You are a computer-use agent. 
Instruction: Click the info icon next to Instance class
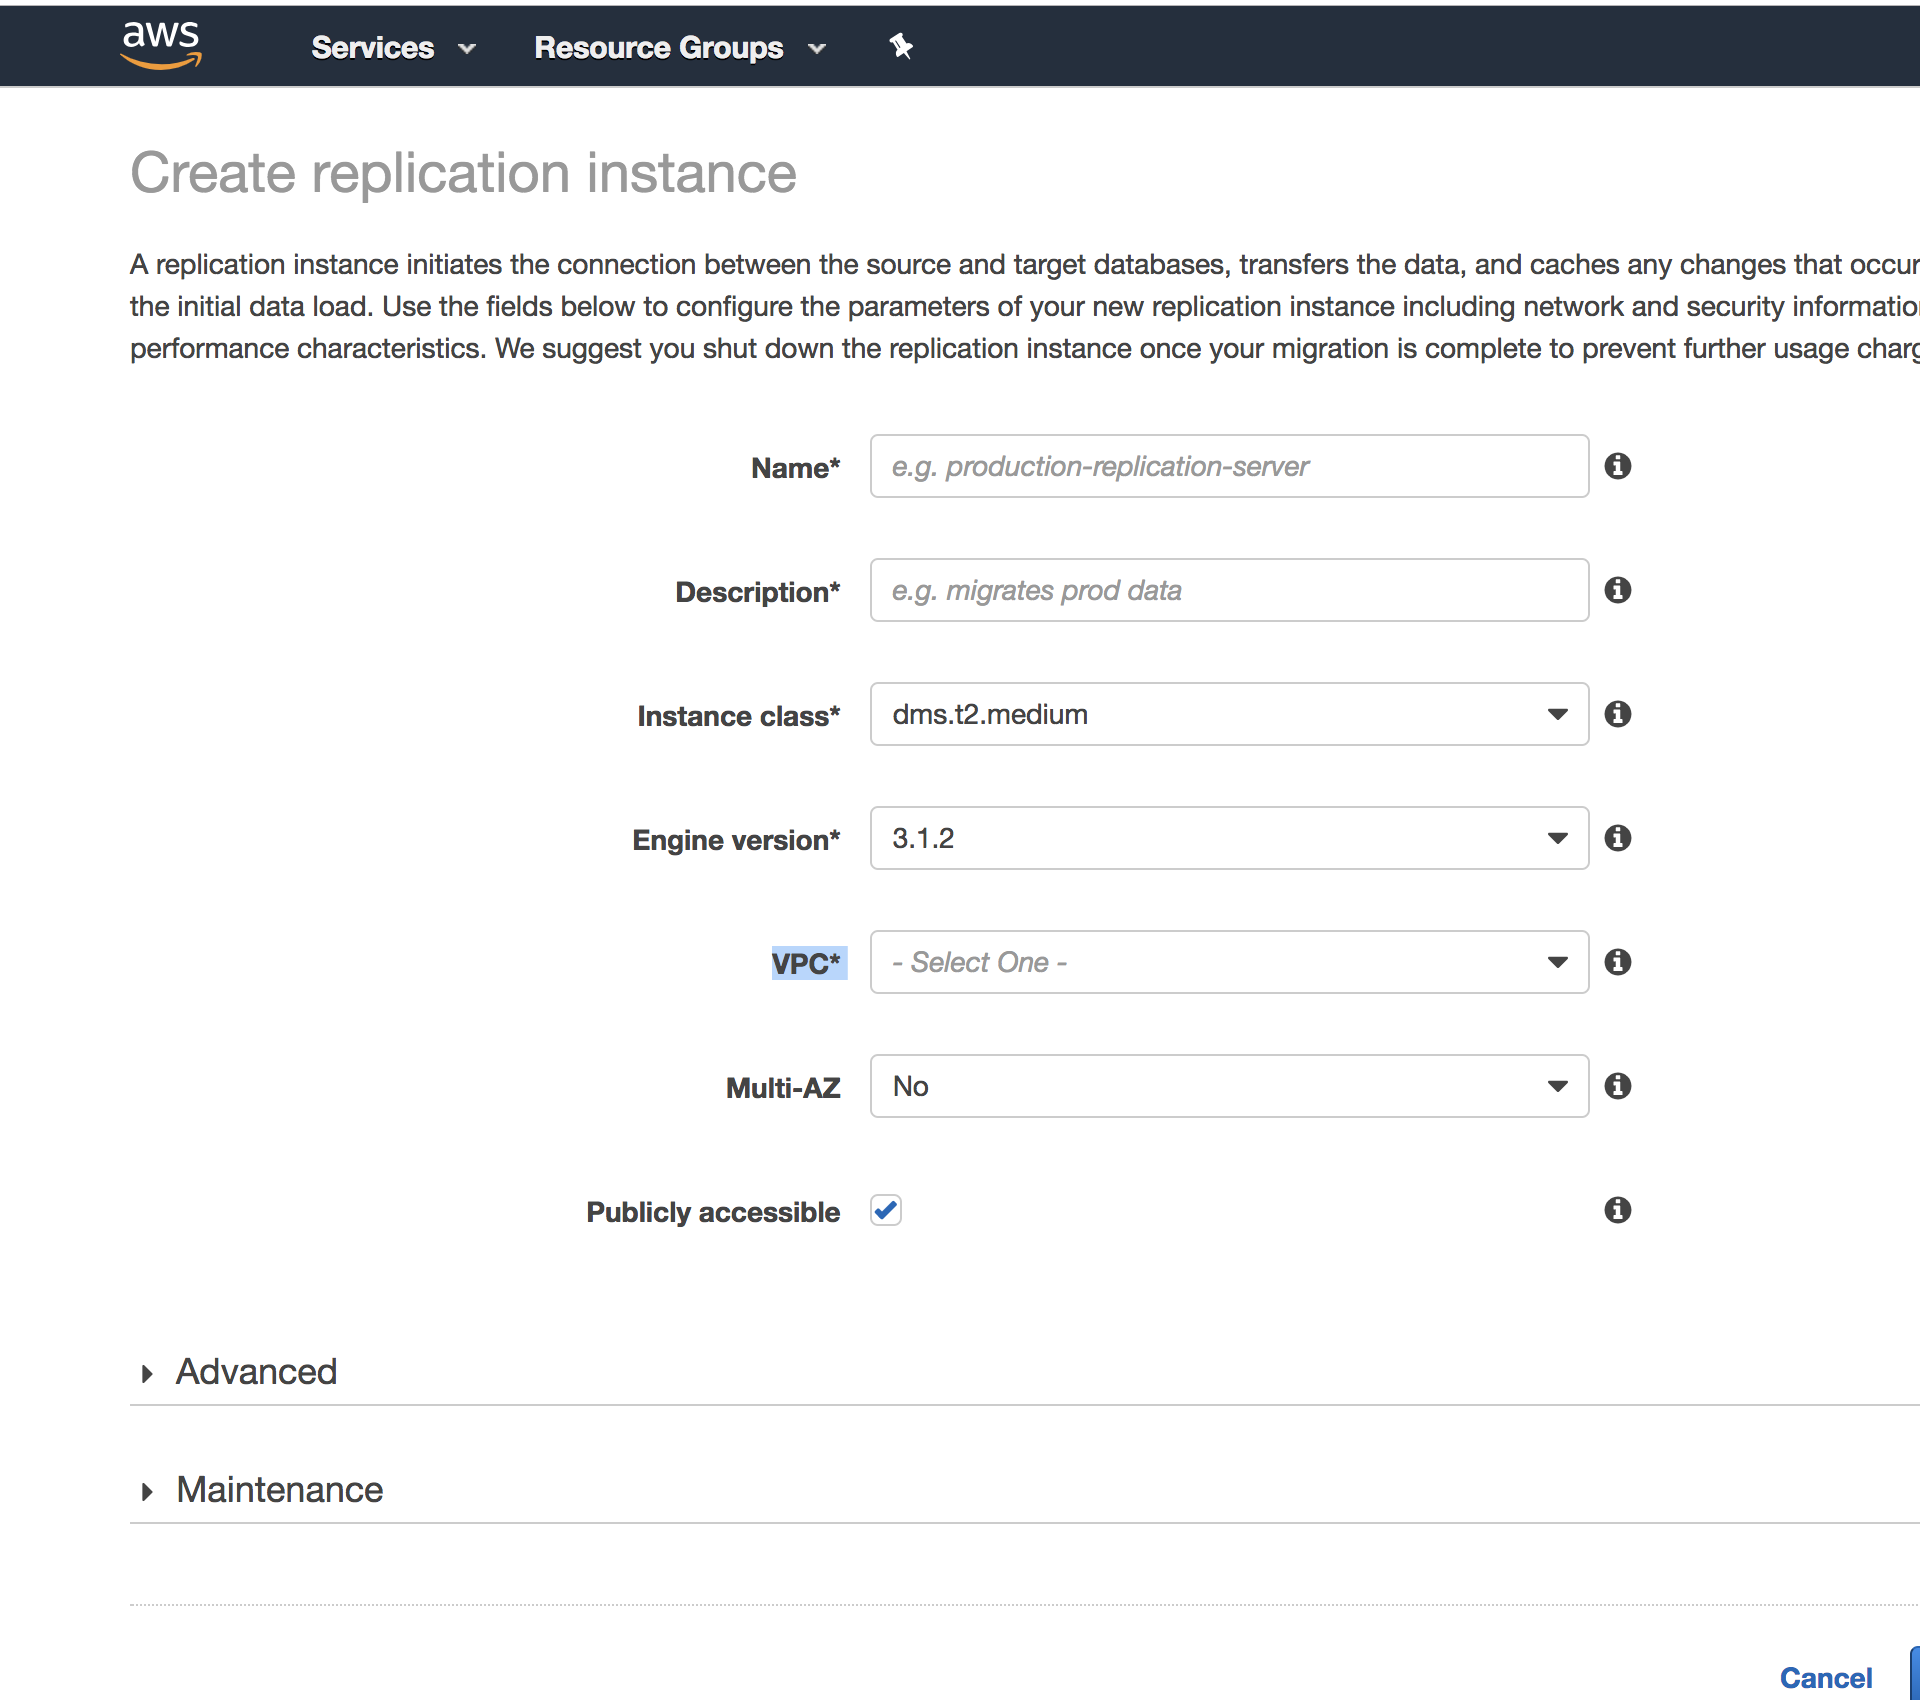1618,713
